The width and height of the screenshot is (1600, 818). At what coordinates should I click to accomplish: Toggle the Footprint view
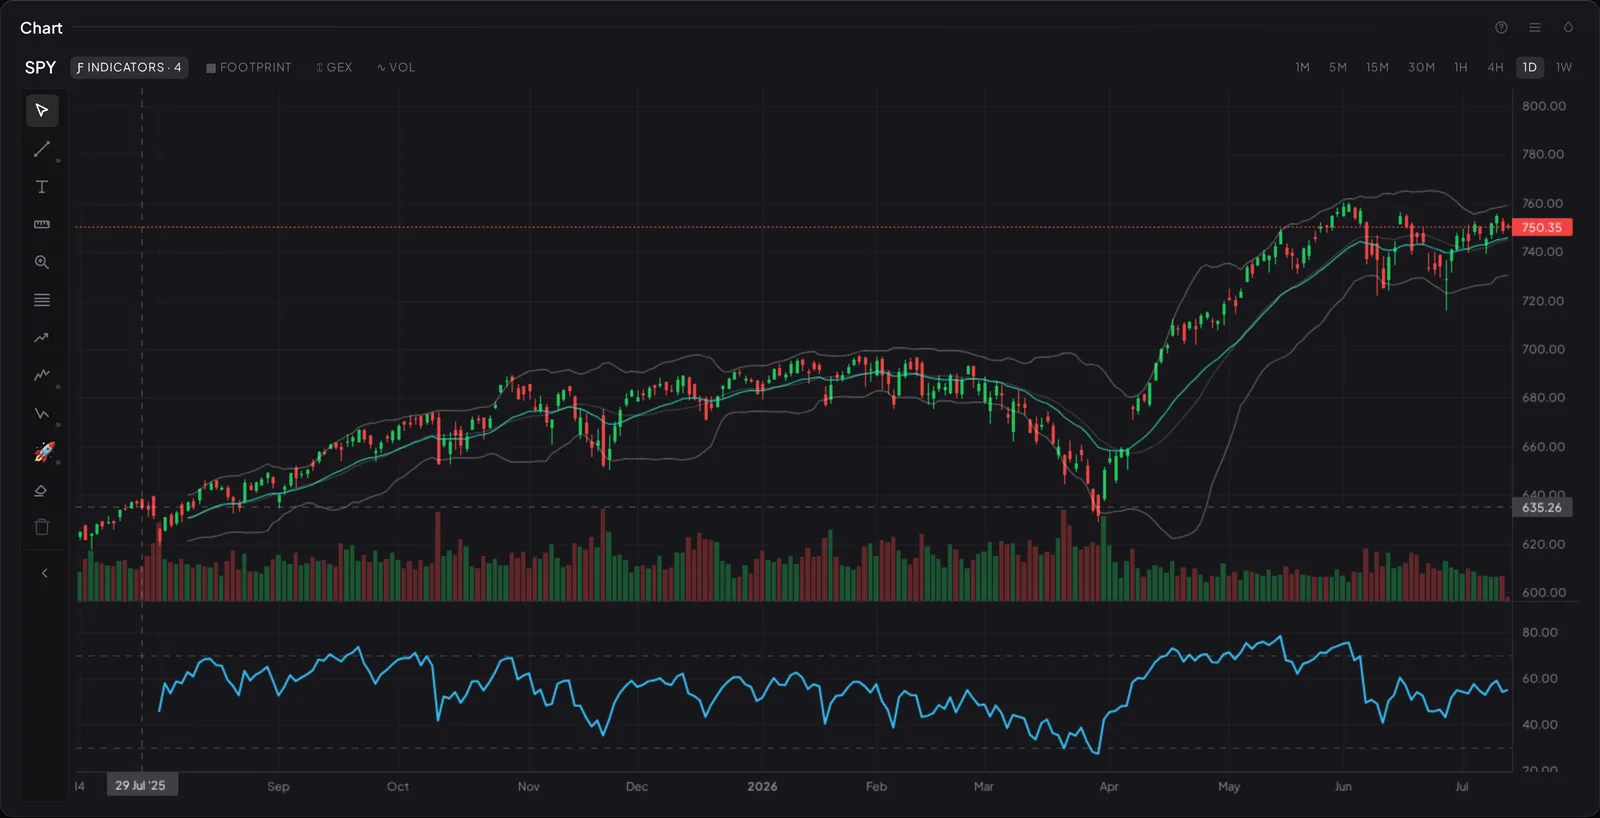249,67
